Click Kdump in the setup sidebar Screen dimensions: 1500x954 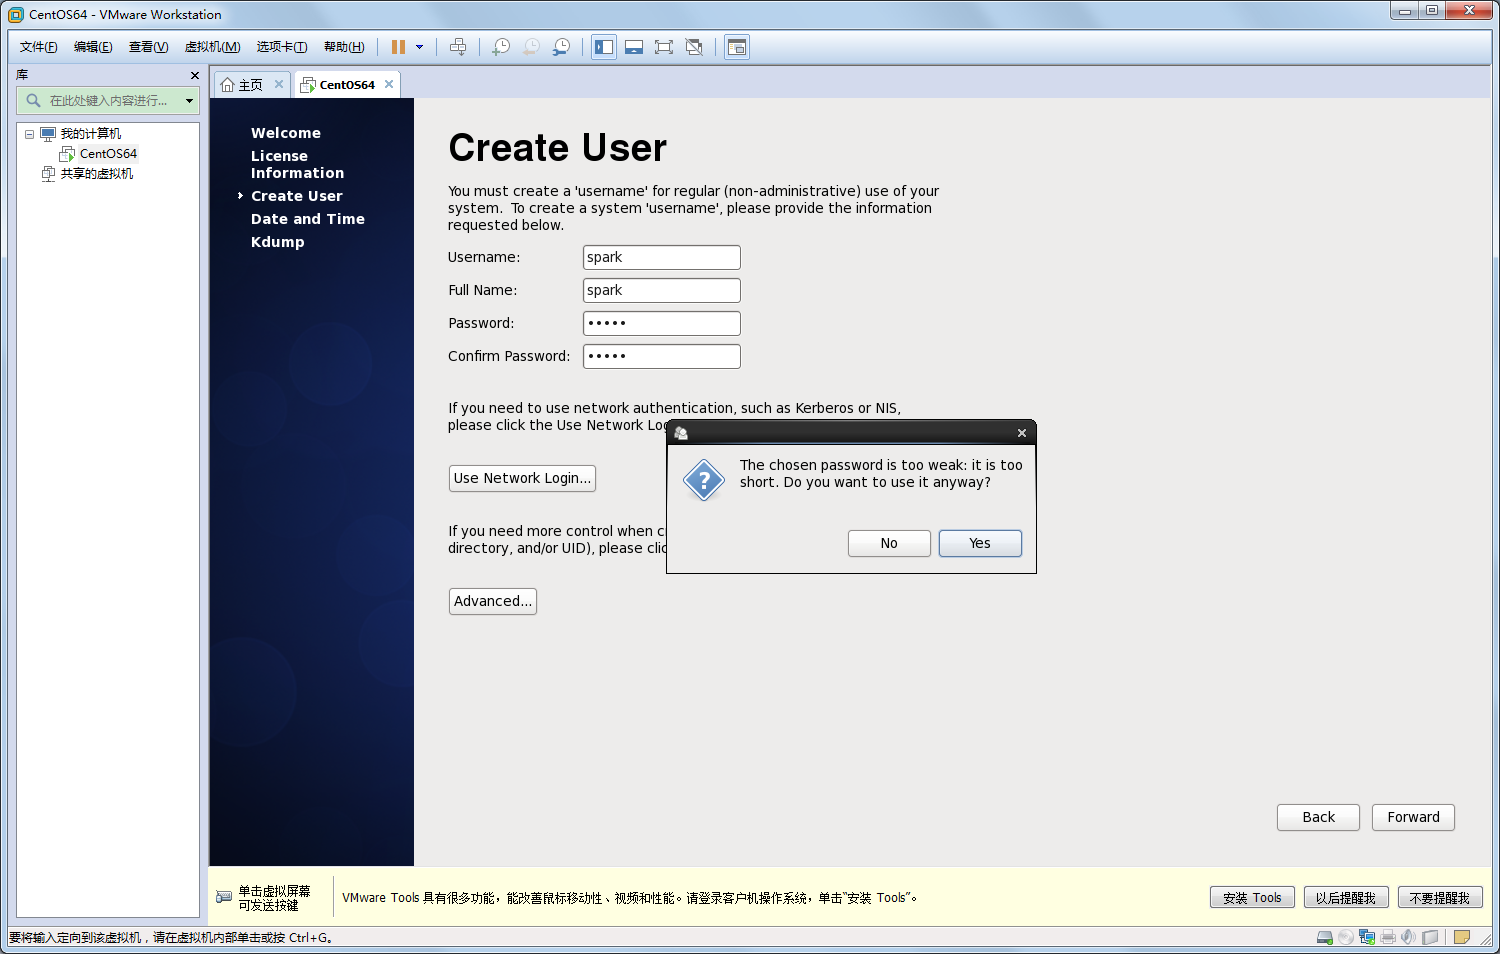[x=278, y=242]
